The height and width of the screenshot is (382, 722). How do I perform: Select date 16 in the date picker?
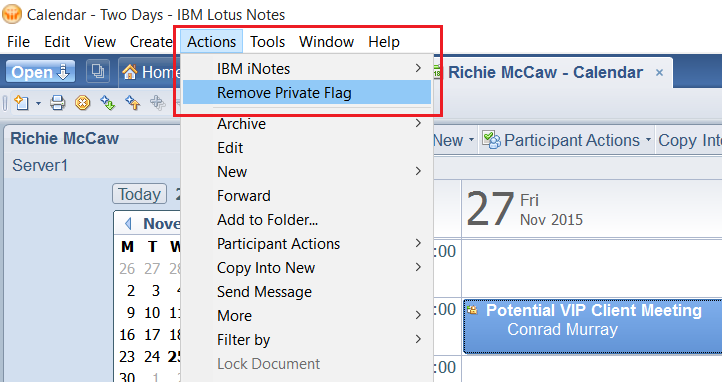(x=127, y=335)
